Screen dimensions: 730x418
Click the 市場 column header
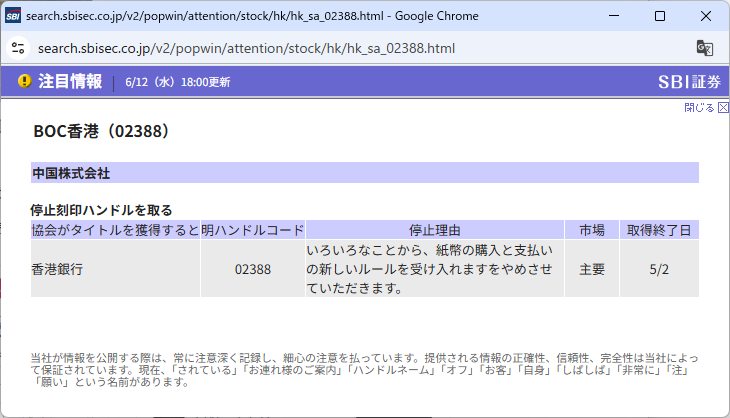pyautogui.click(x=592, y=230)
